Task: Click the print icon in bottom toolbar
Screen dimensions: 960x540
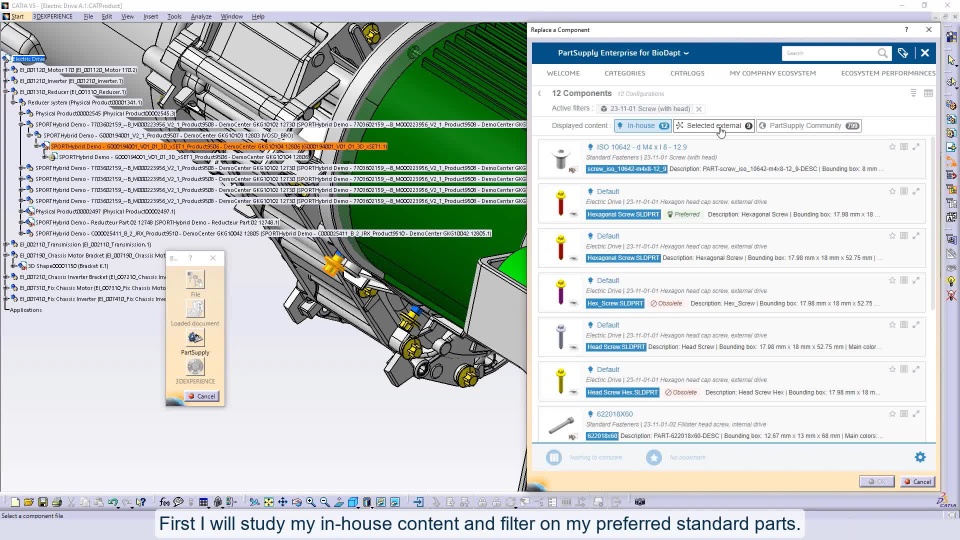Action: [x=57, y=502]
